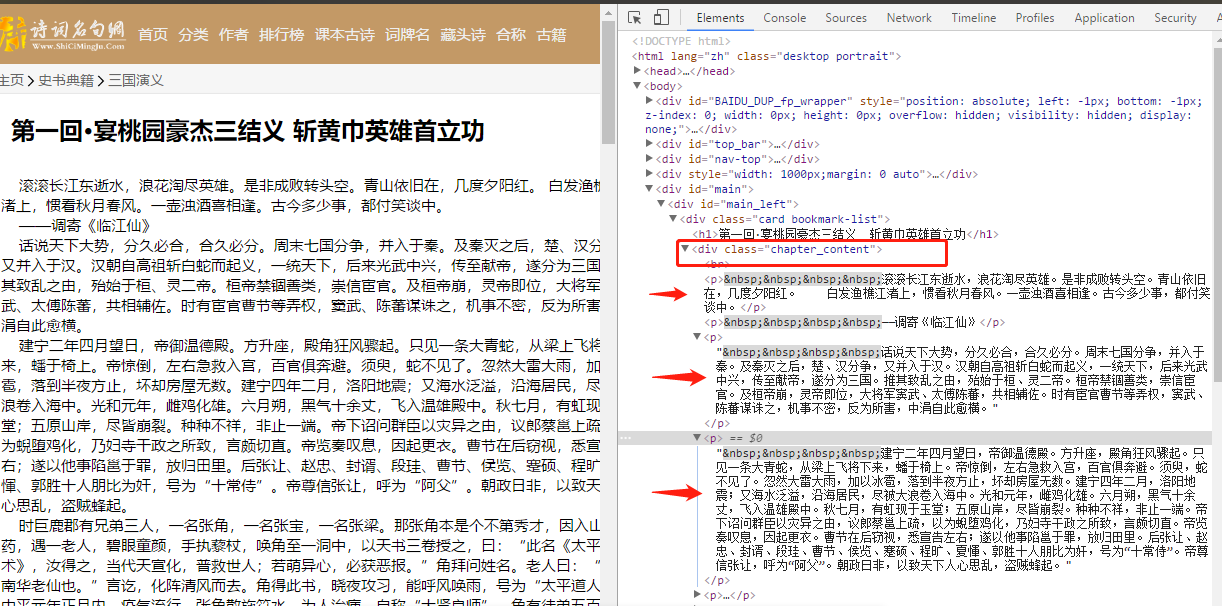This screenshot has height=606, width=1222.
Task: Switch to the Sources tab
Action: 845,17
